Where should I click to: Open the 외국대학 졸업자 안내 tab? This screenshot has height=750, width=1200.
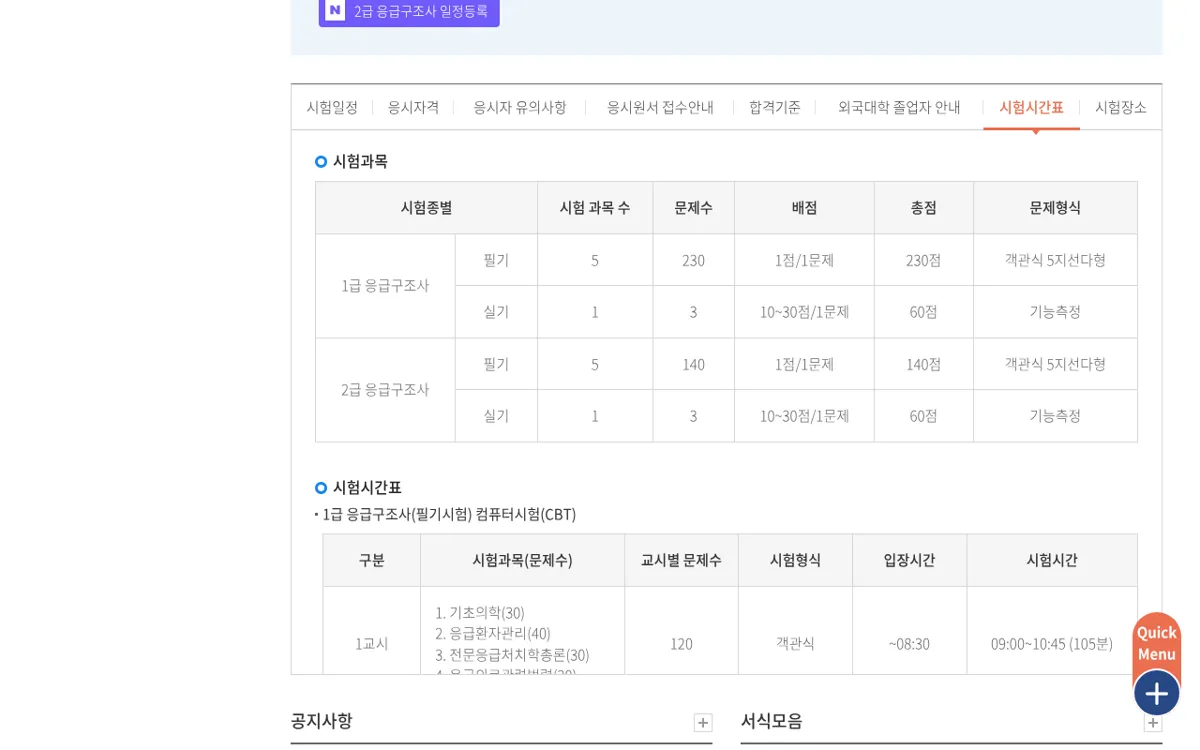(899, 107)
